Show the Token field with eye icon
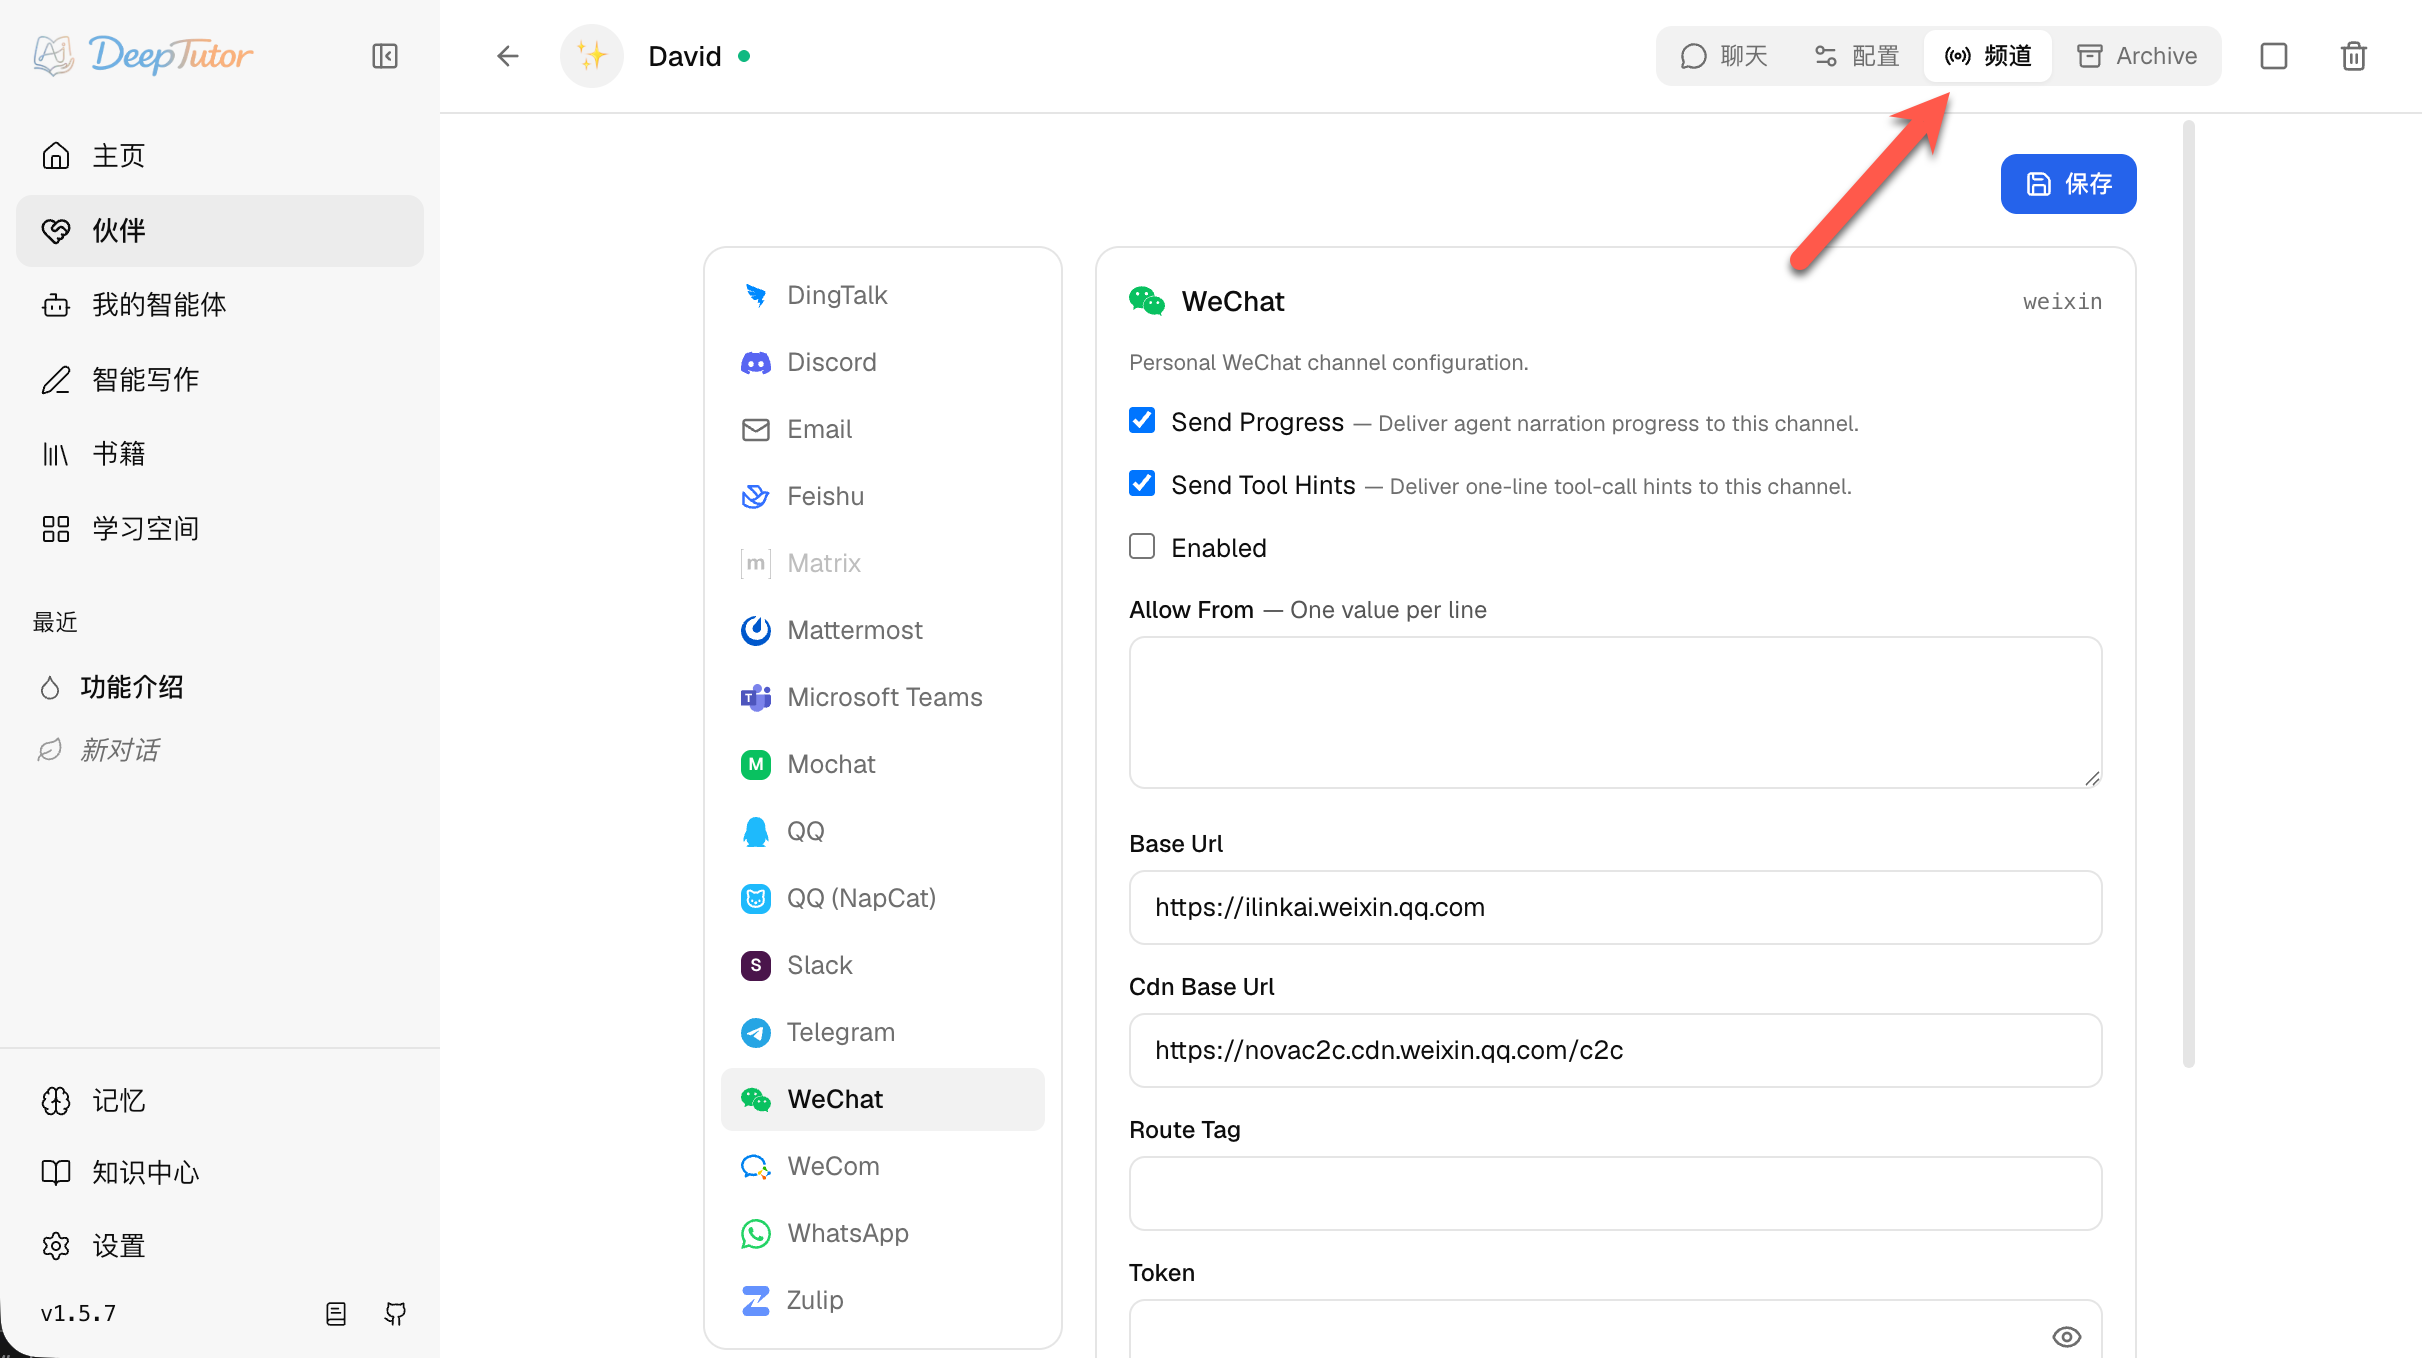Screen dimensions: 2422x1358 (2066, 1336)
